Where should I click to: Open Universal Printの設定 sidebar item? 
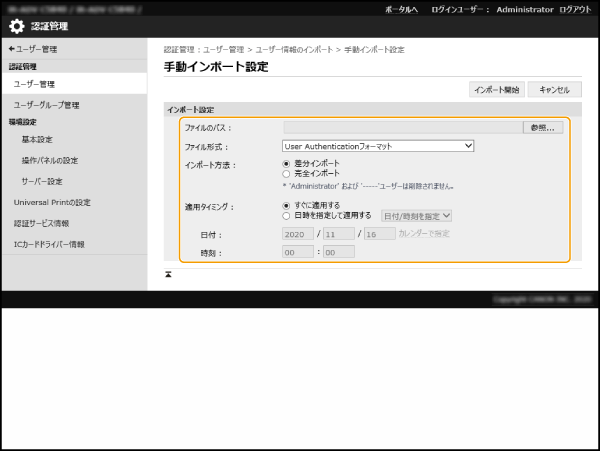tap(52, 202)
